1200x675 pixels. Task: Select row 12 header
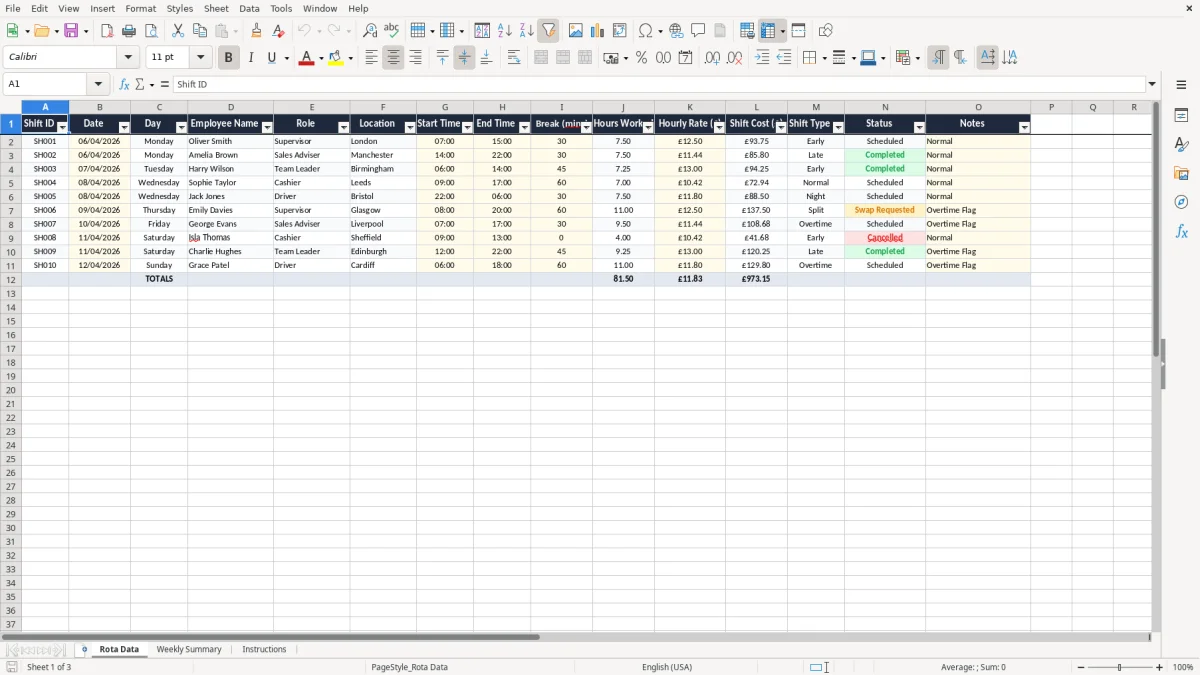tap(10, 279)
